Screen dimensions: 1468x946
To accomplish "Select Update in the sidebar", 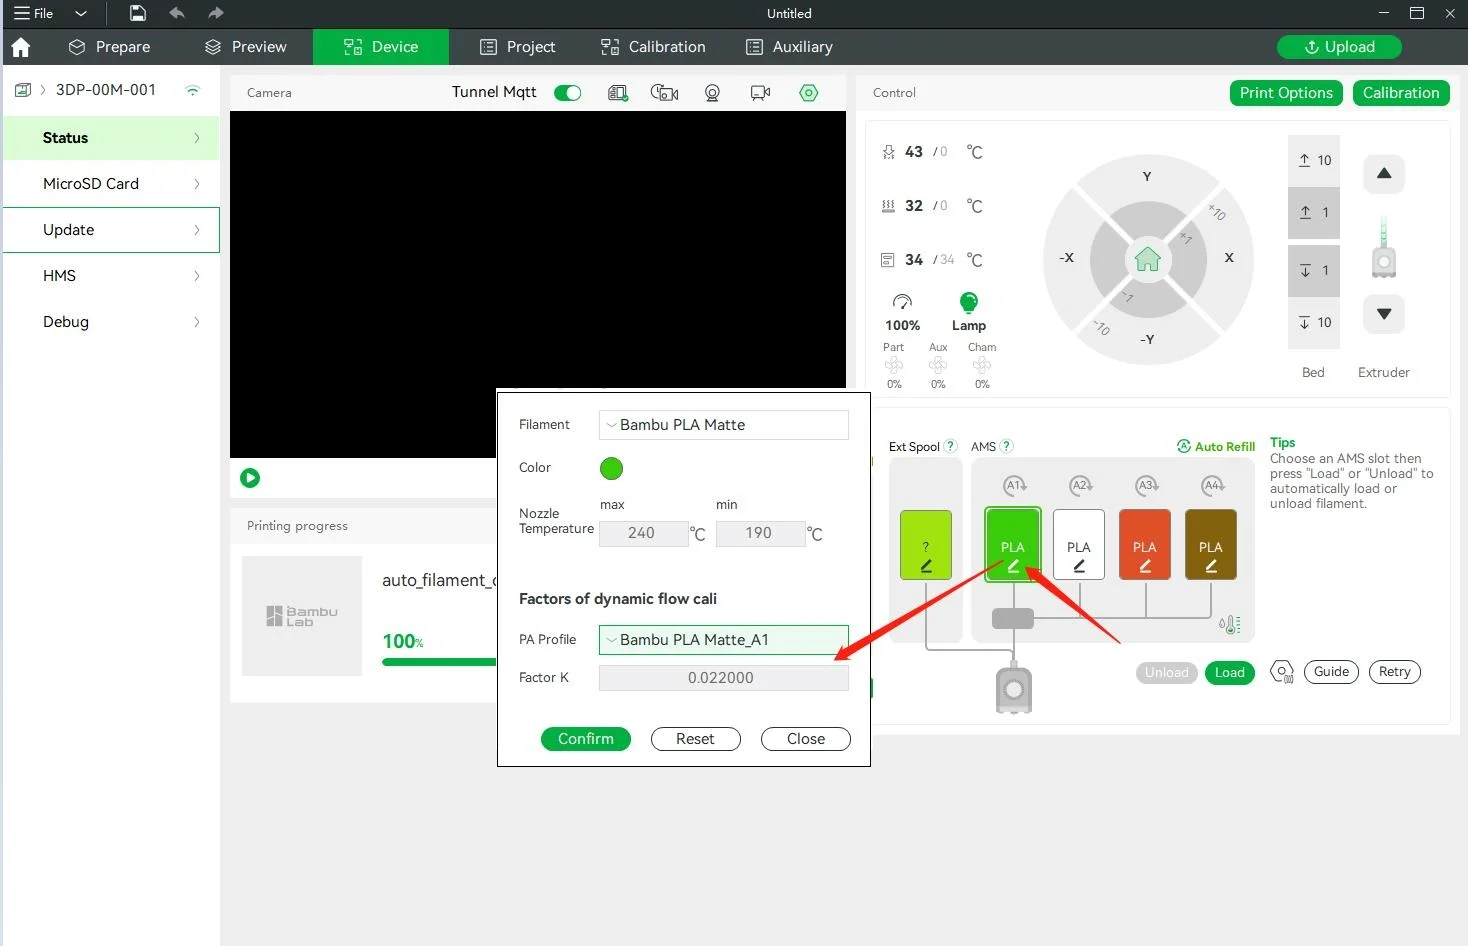I will [x=111, y=230].
